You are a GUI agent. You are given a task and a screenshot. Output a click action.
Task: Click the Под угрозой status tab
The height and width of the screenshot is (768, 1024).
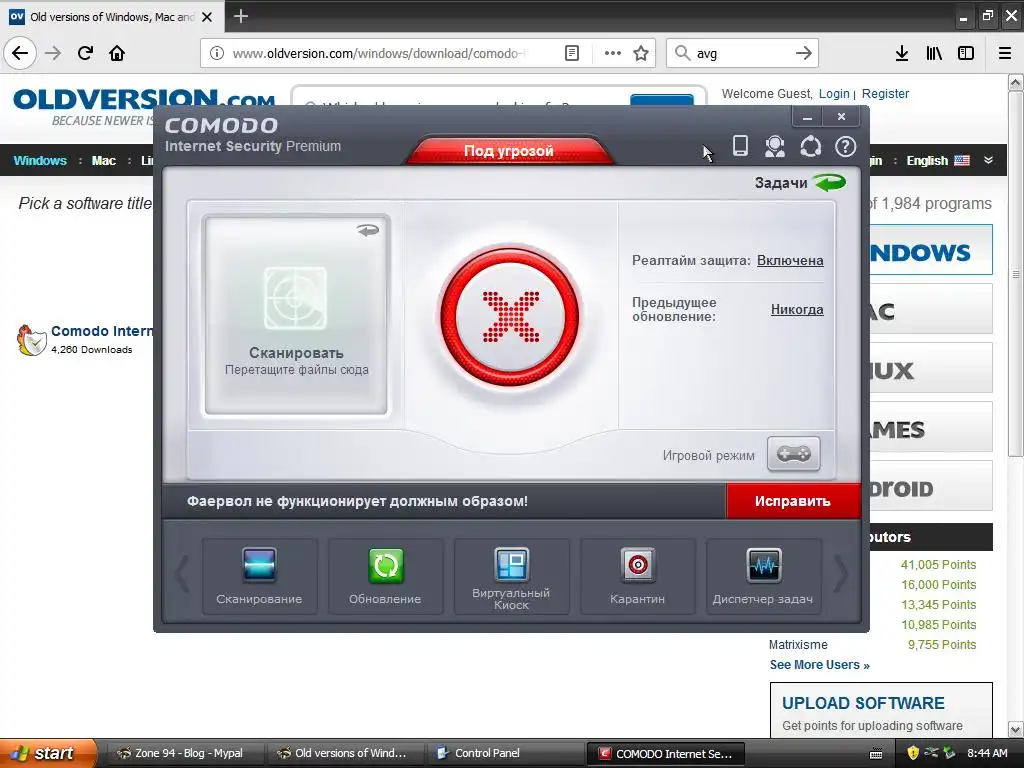tap(509, 150)
